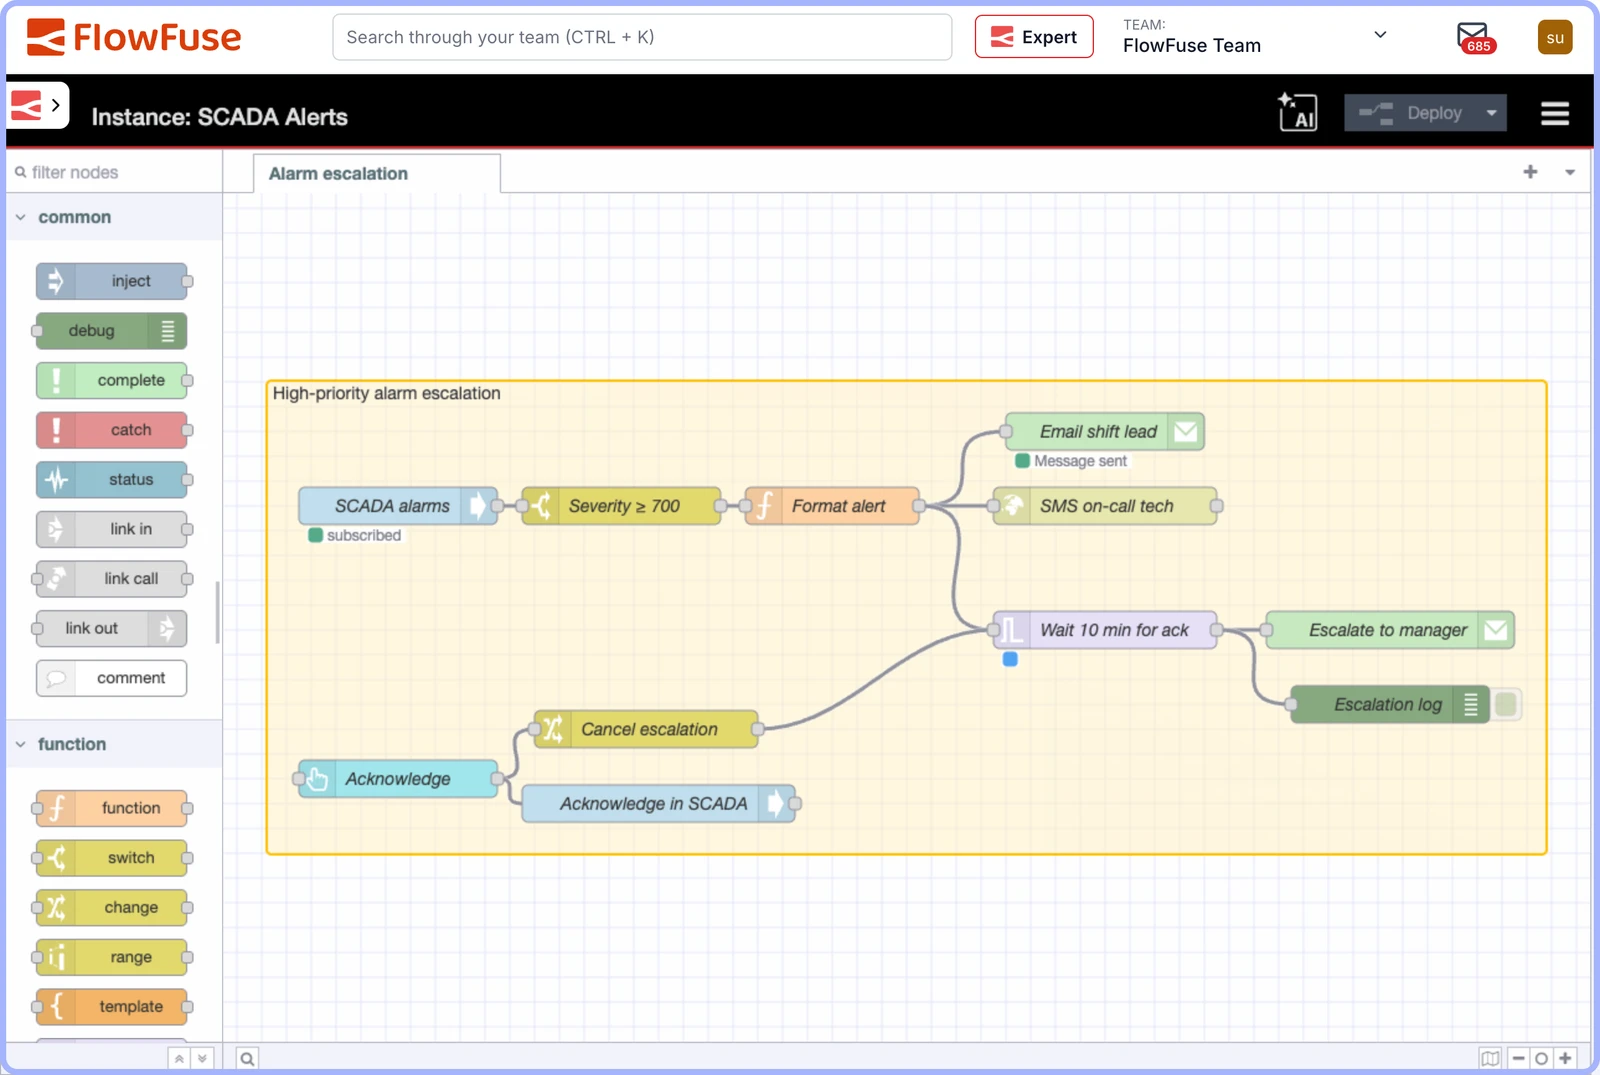Image resolution: width=1600 pixels, height=1075 pixels.
Task: Open the notifications inbox icon
Action: coord(1474,37)
